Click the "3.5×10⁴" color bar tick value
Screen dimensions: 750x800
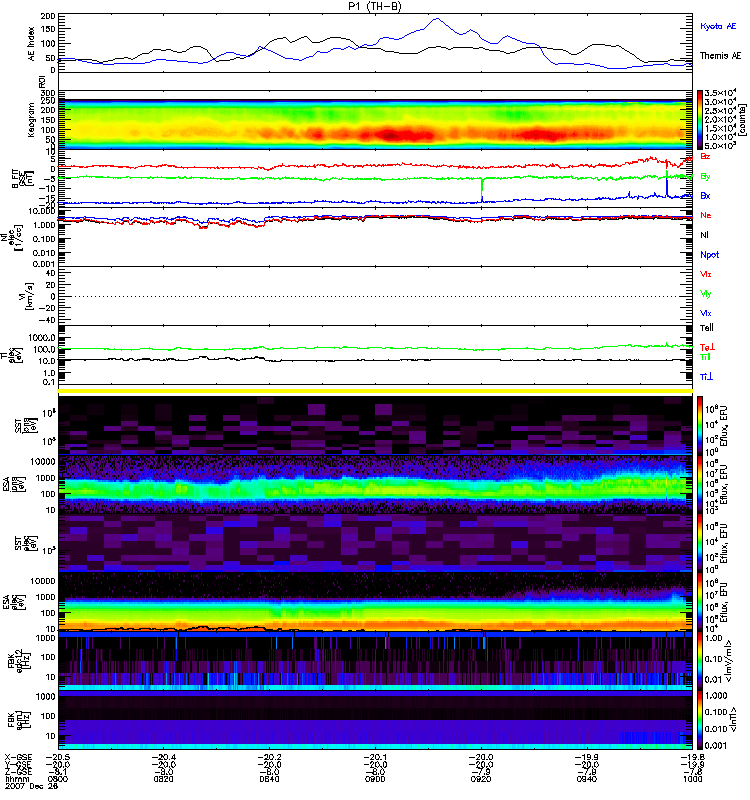tap(720, 93)
